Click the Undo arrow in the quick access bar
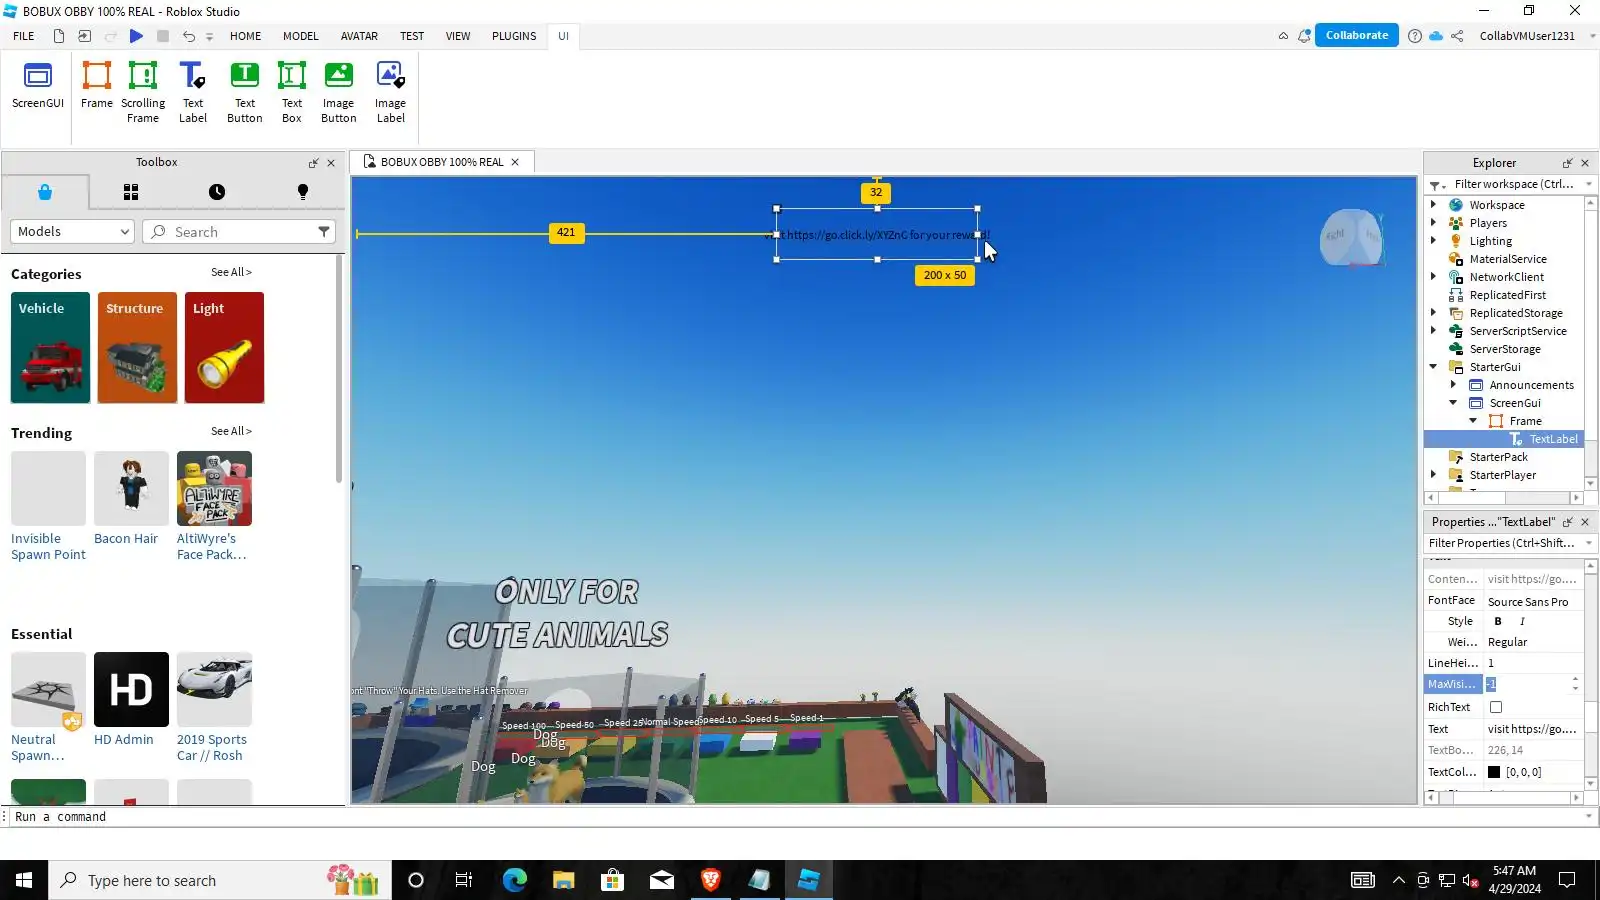Image resolution: width=1600 pixels, height=900 pixels. tap(189, 36)
